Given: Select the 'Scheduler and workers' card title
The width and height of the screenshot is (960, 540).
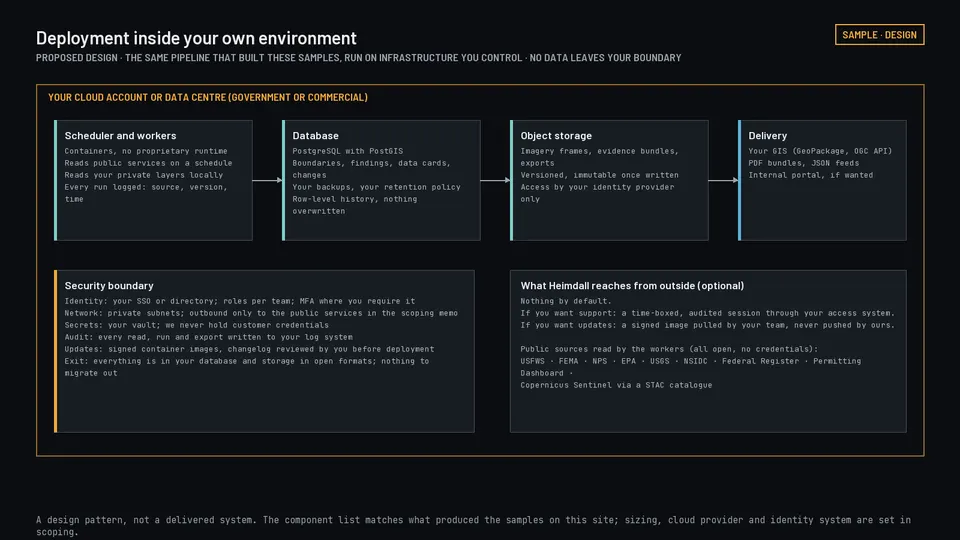Looking at the screenshot, I should coord(121,135).
